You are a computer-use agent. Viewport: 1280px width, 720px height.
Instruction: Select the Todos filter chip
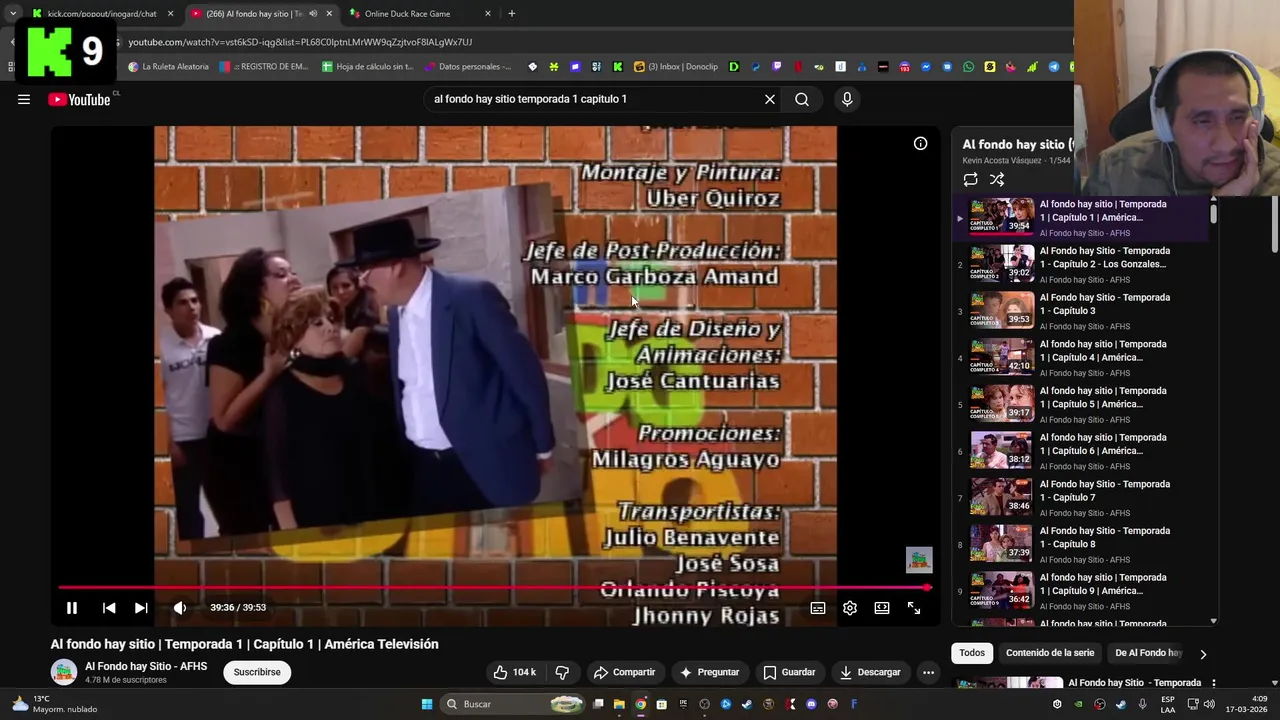[972, 653]
